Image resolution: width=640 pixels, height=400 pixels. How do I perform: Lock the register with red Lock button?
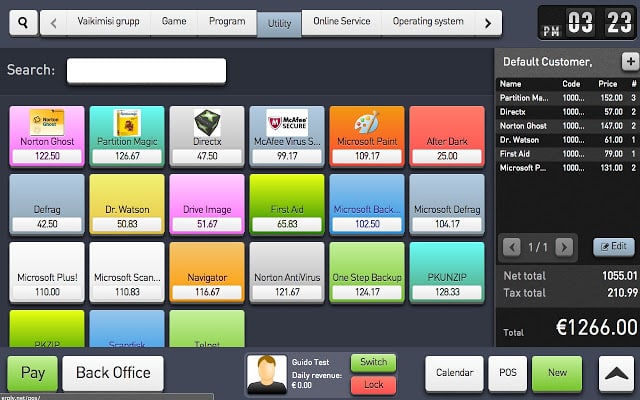click(373, 385)
